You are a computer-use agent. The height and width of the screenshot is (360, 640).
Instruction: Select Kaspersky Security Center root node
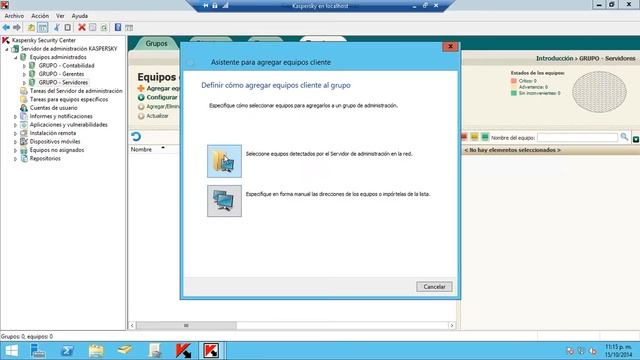point(43,40)
